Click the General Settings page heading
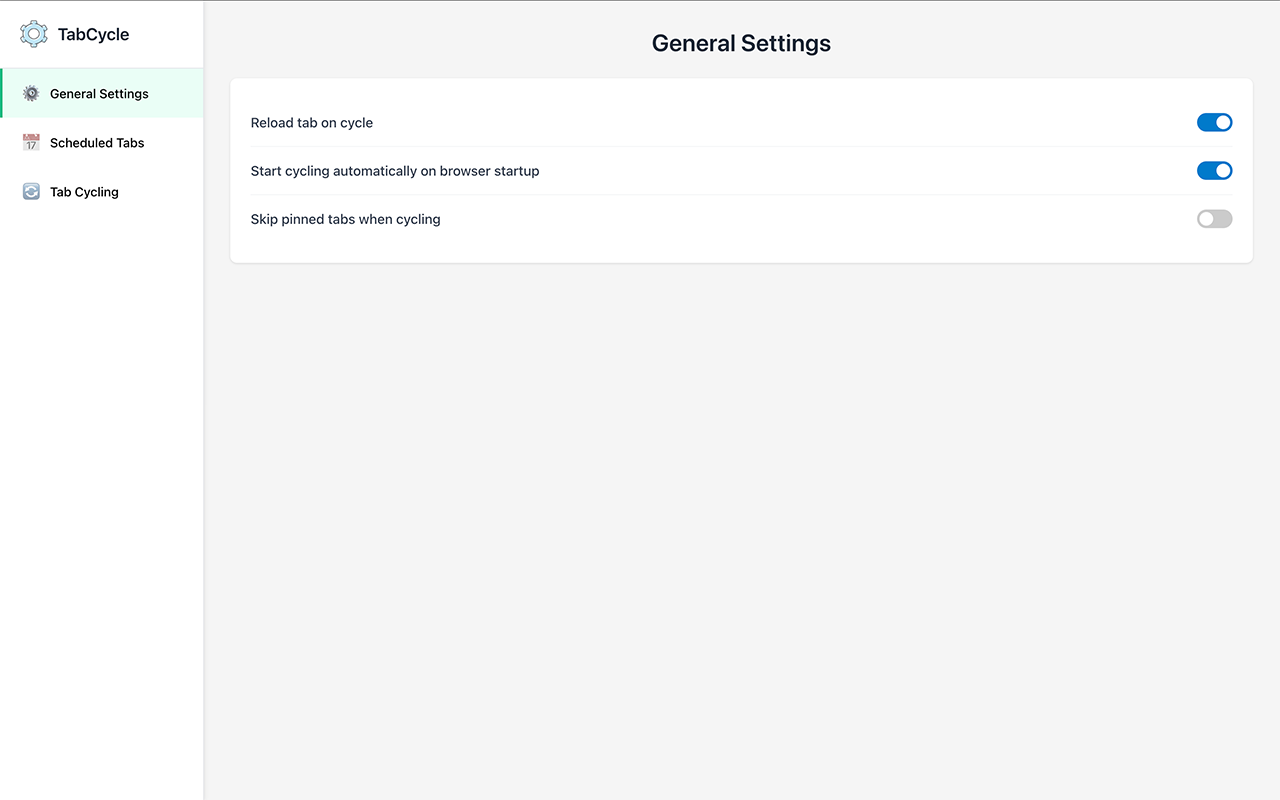The height and width of the screenshot is (800, 1280). (741, 44)
